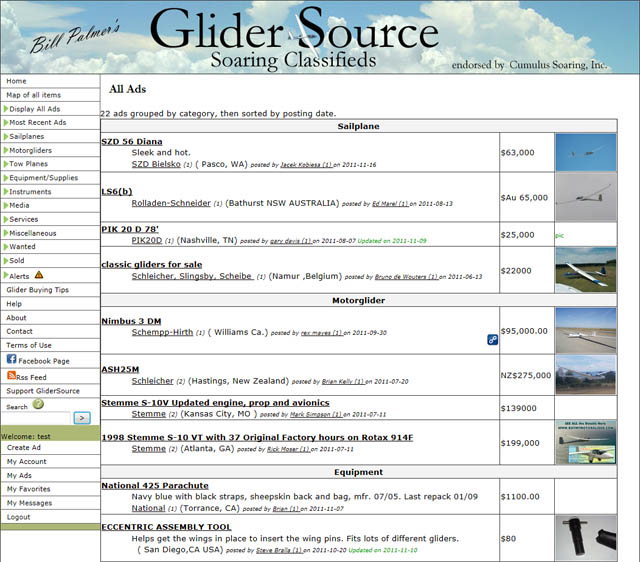Screen dimensions: 640x562
Task: Open the Contact page
Action: click(x=20, y=331)
